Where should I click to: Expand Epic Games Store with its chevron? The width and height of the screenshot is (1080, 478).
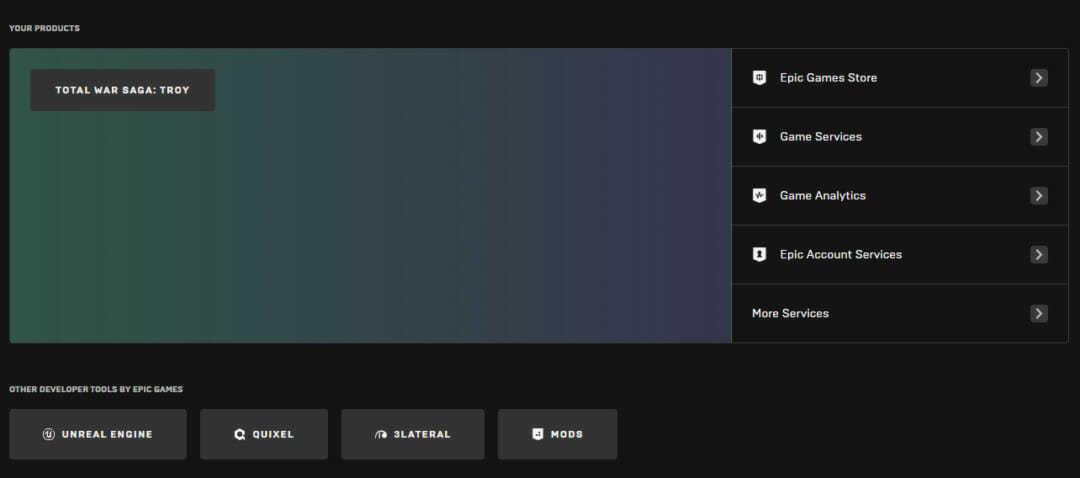[x=1039, y=78]
